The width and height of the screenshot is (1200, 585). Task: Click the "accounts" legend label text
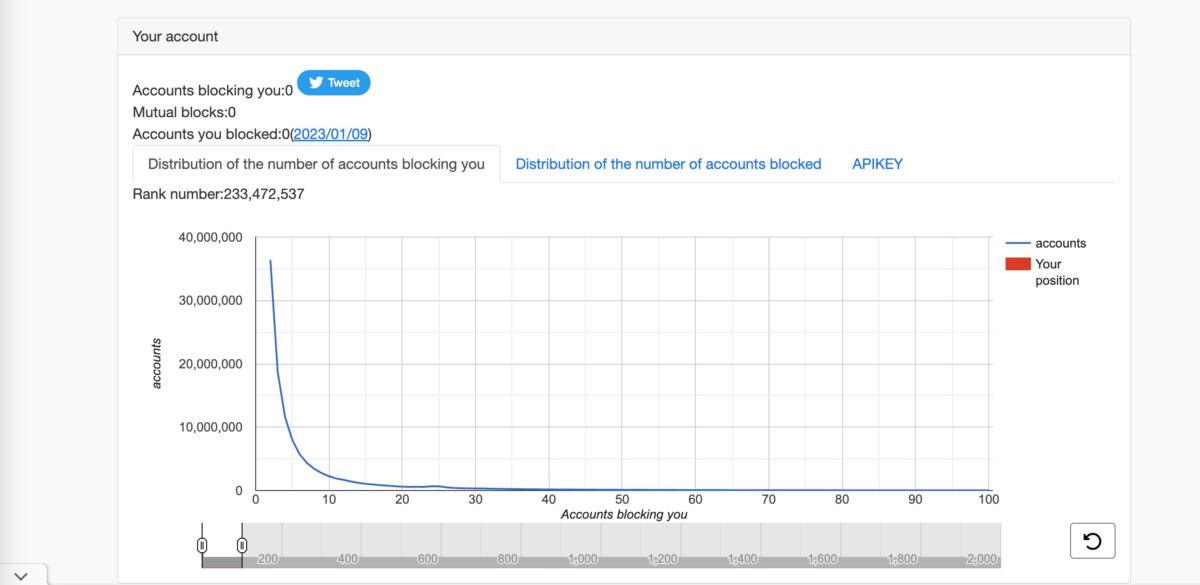(x=1060, y=243)
